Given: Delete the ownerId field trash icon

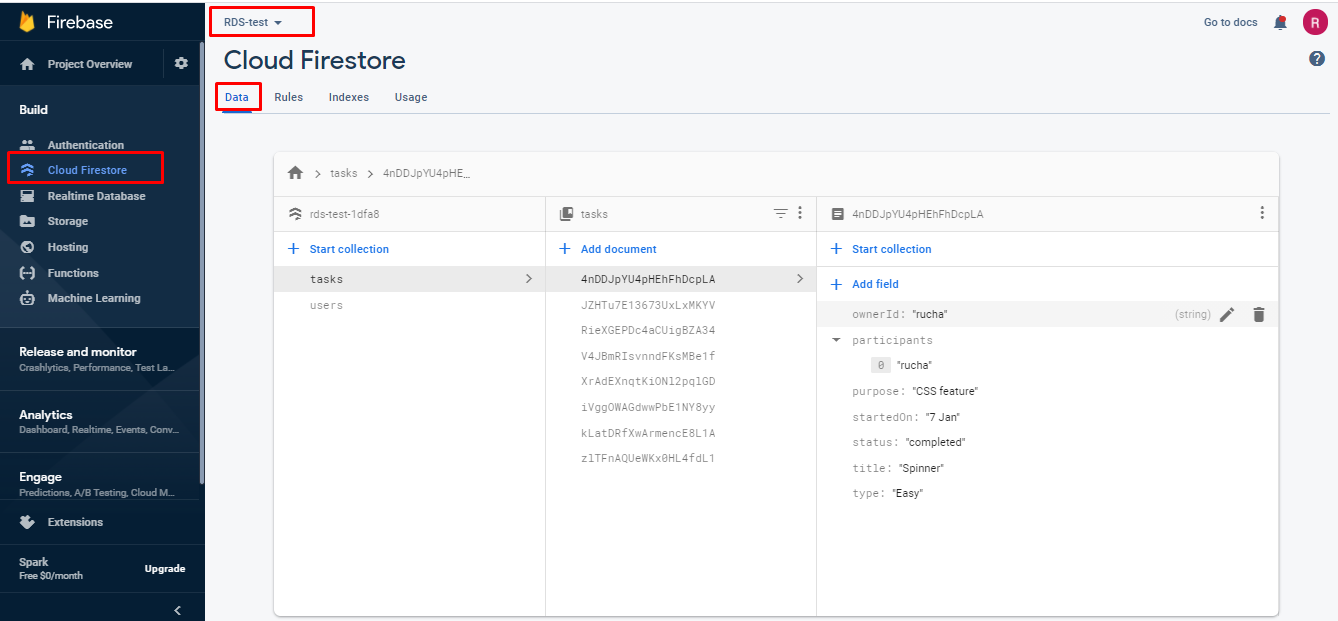Looking at the screenshot, I should pyautogui.click(x=1259, y=314).
